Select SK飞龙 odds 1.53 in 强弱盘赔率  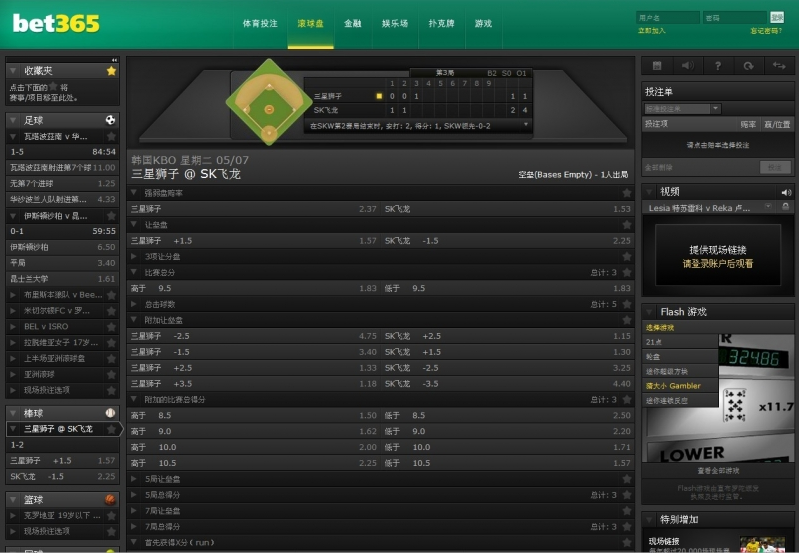(x=508, y=209)
